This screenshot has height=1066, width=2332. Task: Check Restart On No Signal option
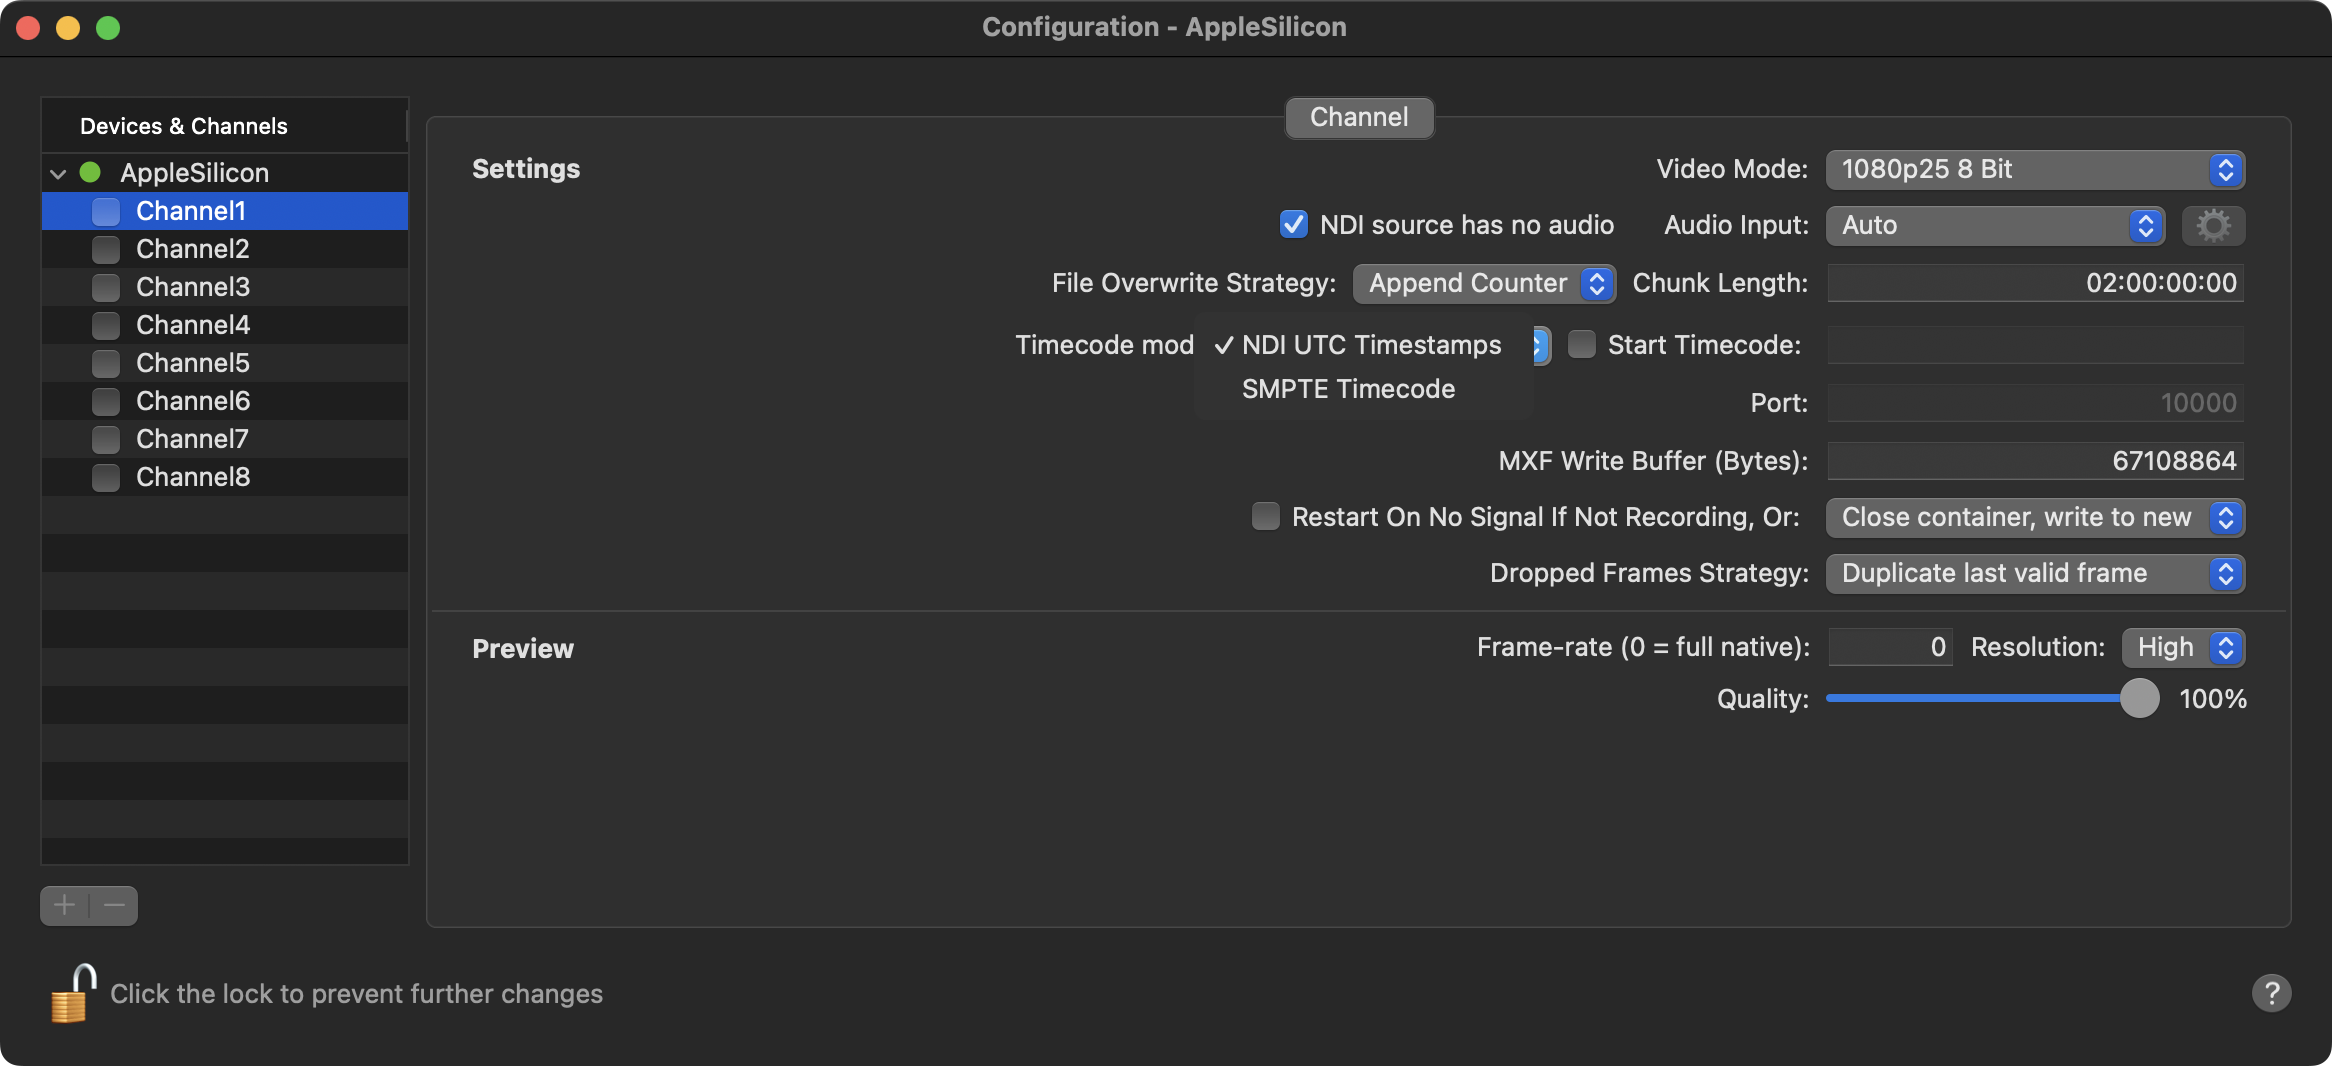pyautogui.click(x=1266, y=516)
